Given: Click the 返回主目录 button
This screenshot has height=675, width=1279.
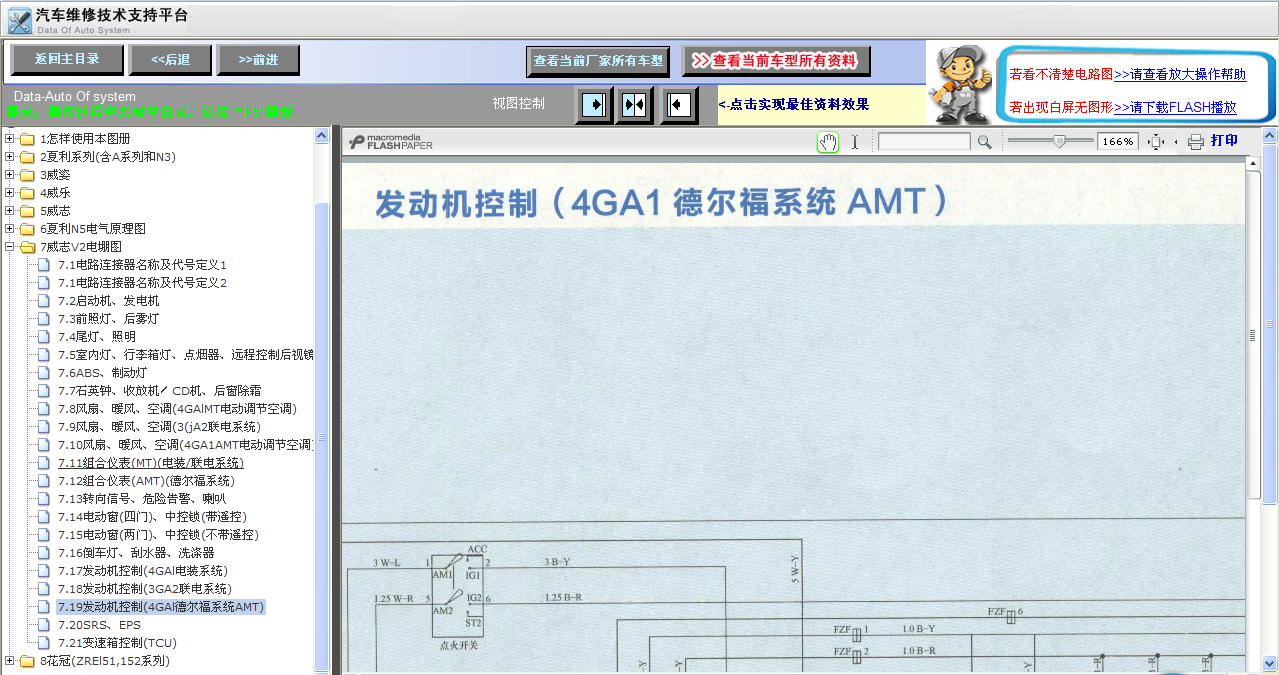Looking at the screenshot, I should [x=67, y=60].
